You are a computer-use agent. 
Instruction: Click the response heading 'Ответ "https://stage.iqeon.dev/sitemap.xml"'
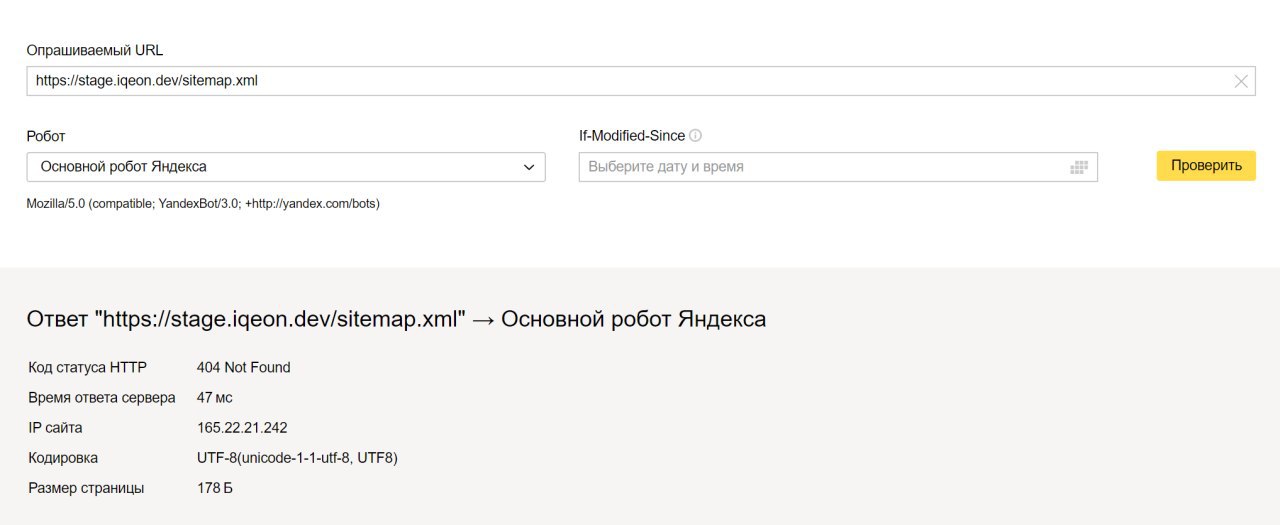pyautogui.click(x=247, y=319)
